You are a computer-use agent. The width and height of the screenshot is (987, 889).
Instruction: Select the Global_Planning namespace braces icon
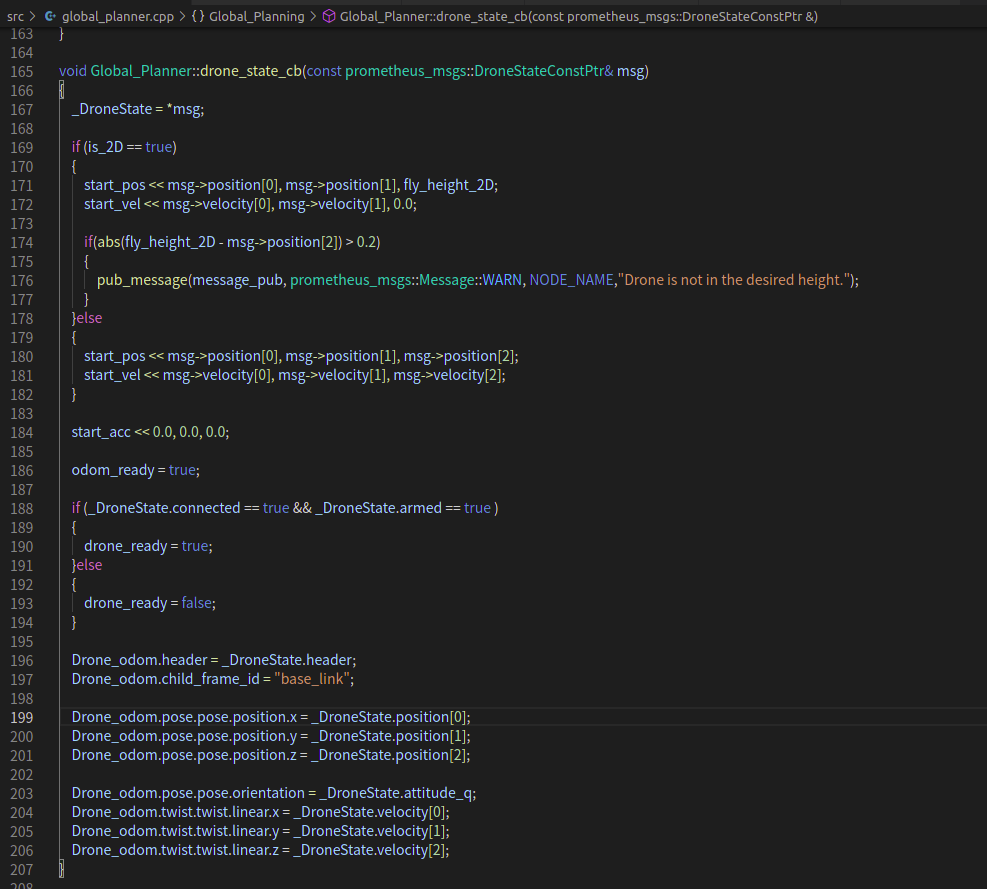point(198,16)
